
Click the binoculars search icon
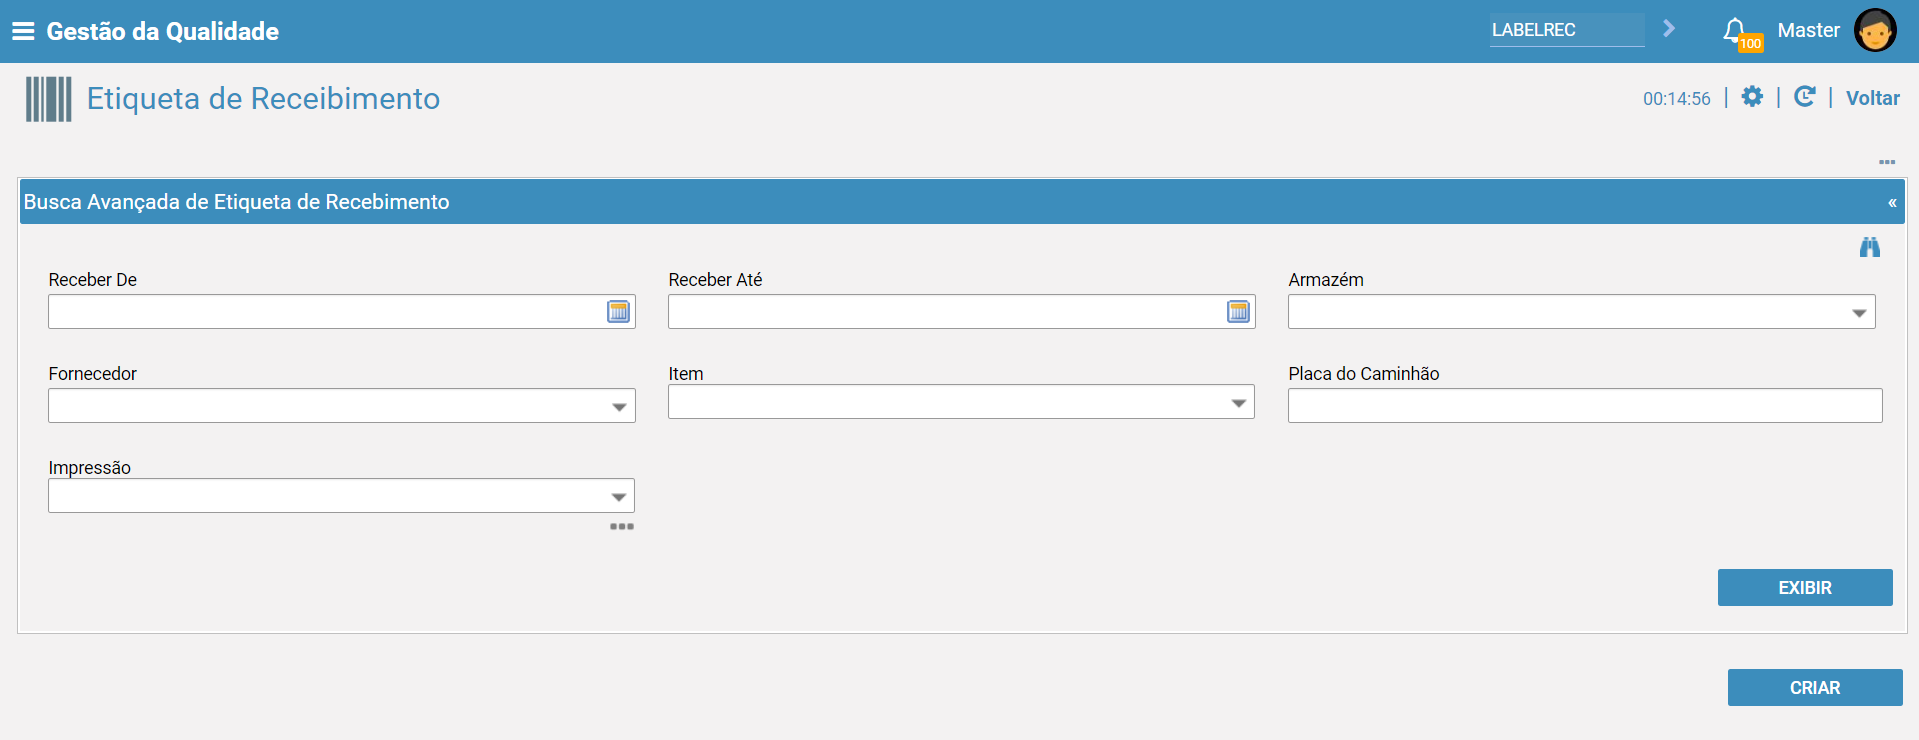point(1869,247)
